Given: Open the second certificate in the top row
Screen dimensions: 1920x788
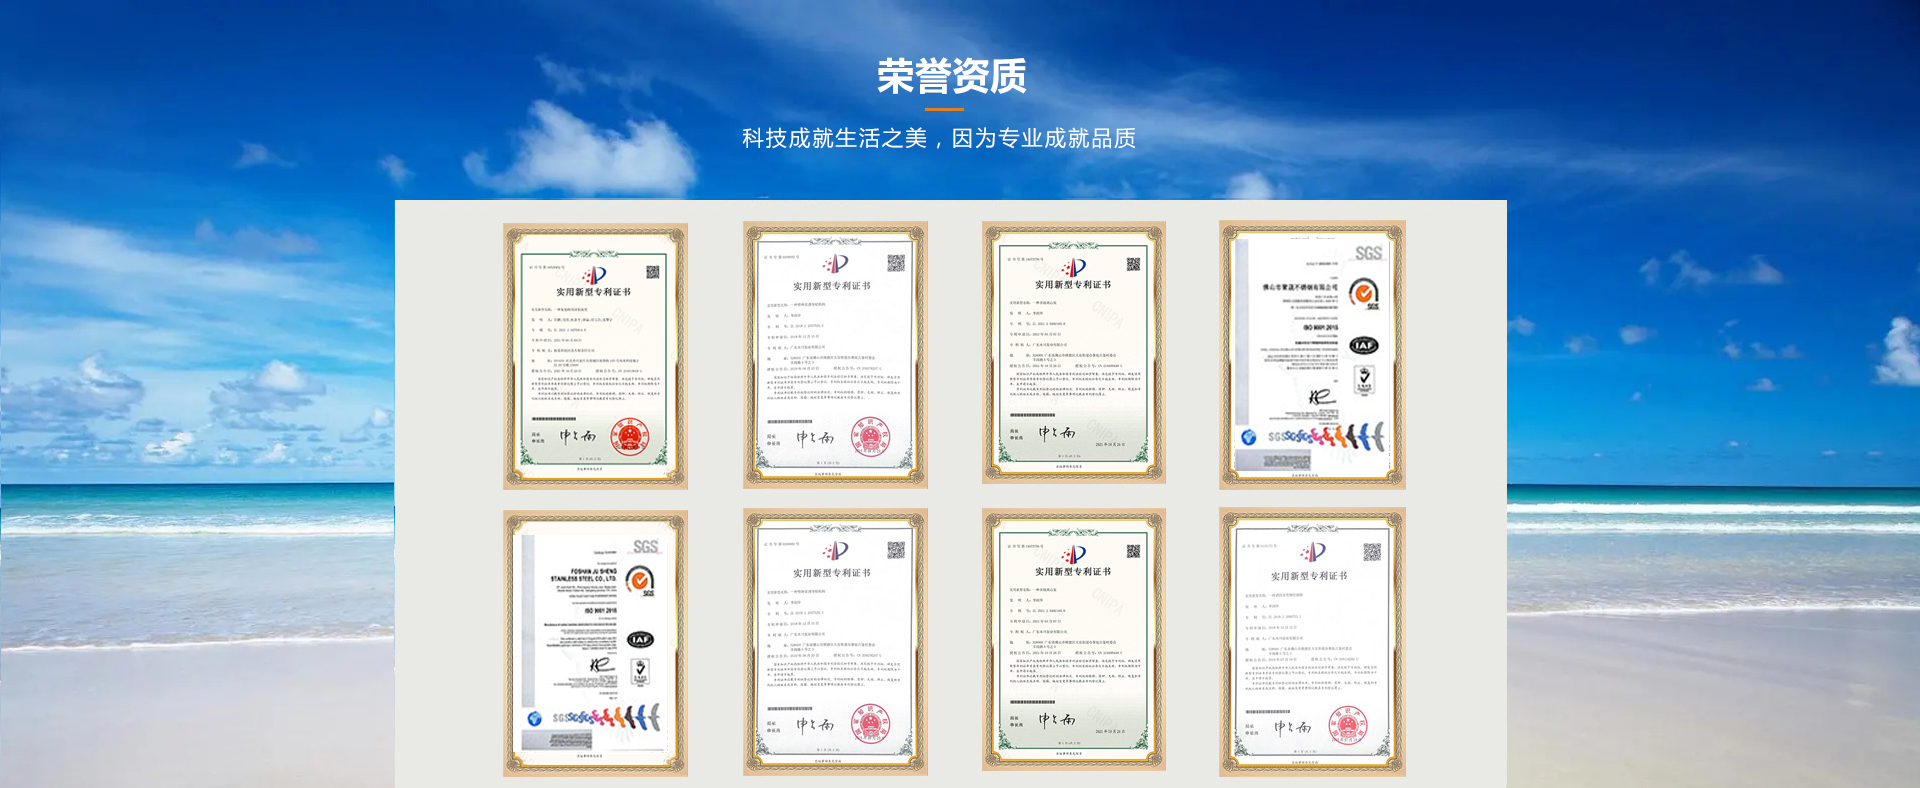Looking at the screenshot, I should click(x=835, y=355).
